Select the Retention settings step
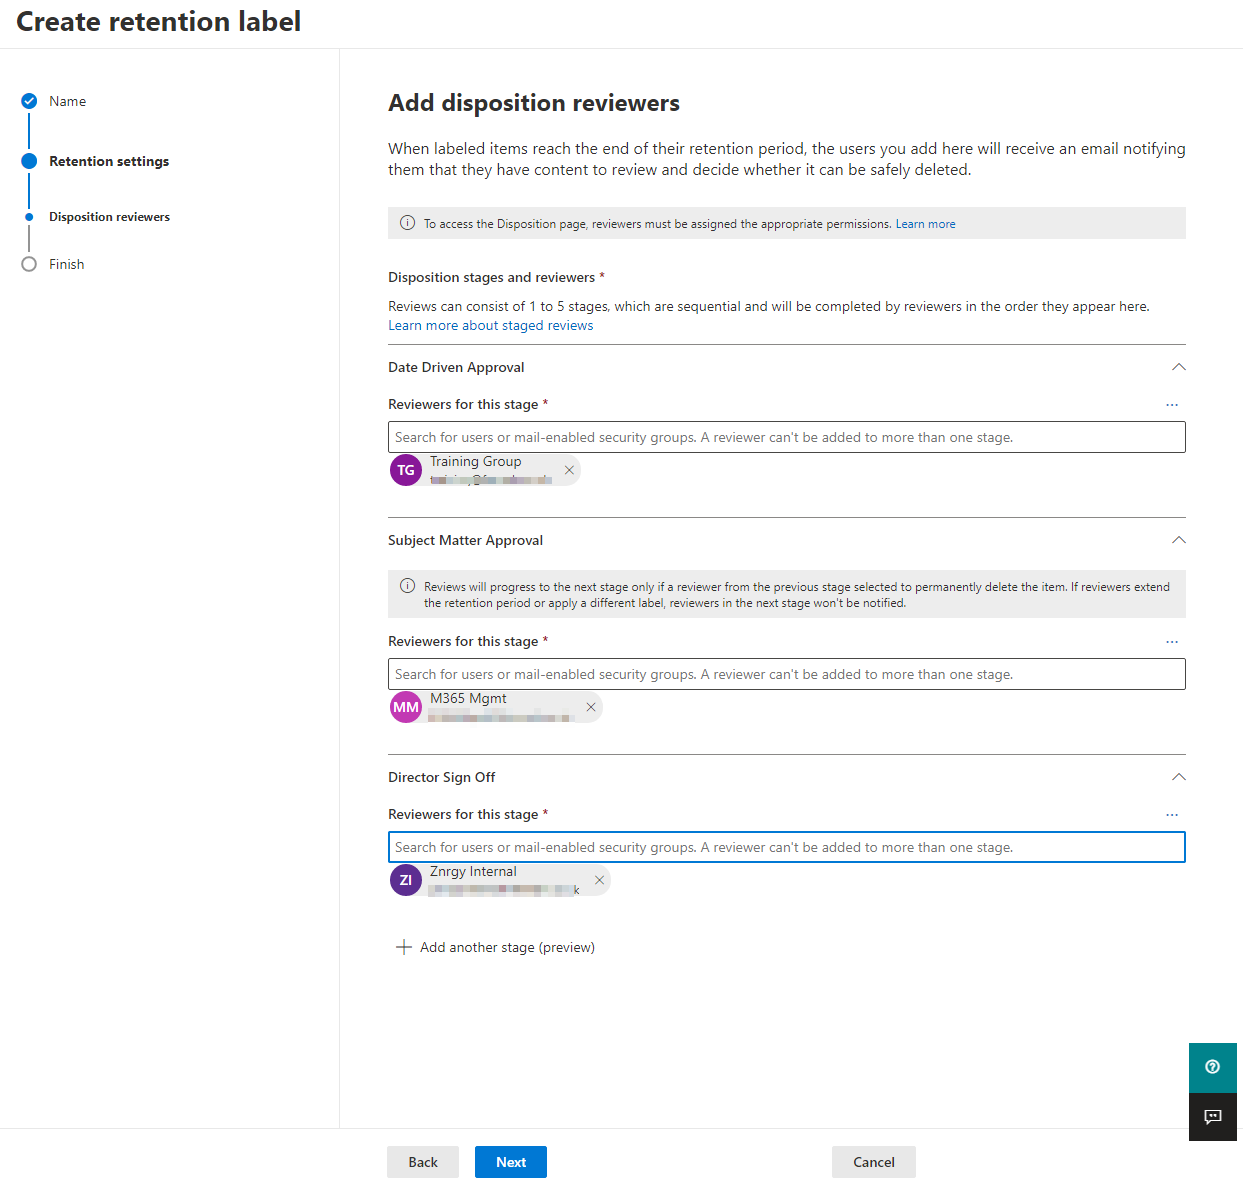Viewport: 1243px width, 1184px height. [108, 161]
